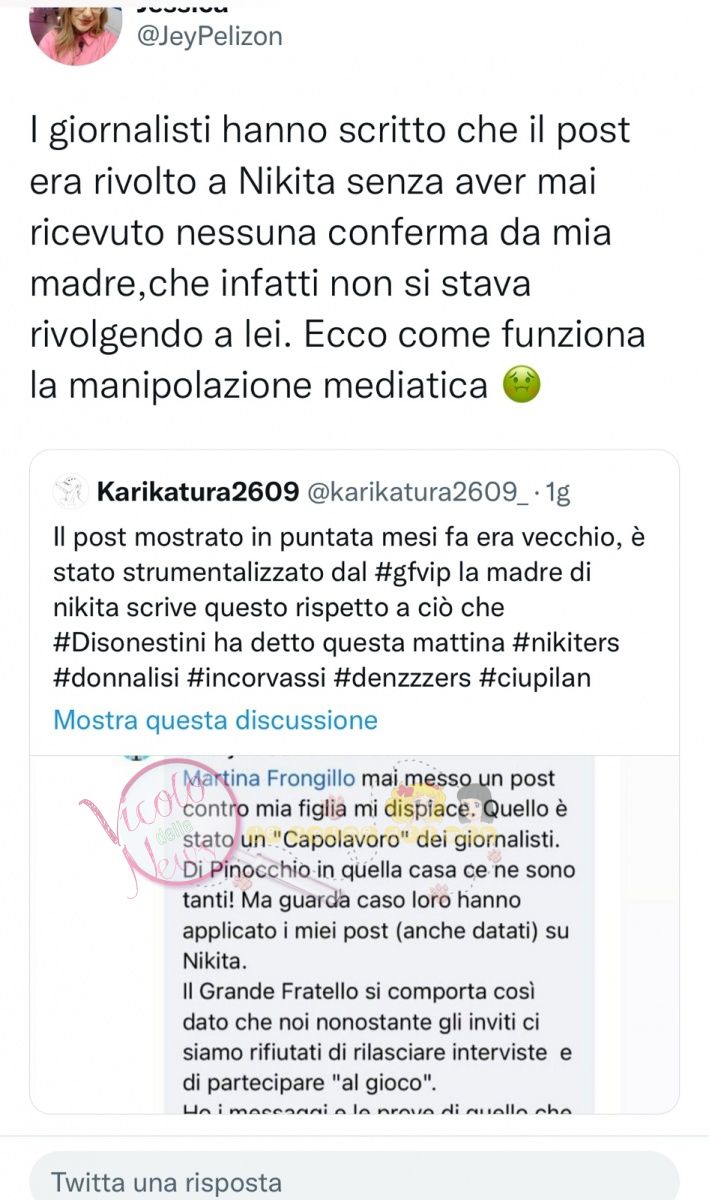This screenshot has height=1200, width=709.
Task: Open the Karikatura2609 display name
Action: coord(197,492)
